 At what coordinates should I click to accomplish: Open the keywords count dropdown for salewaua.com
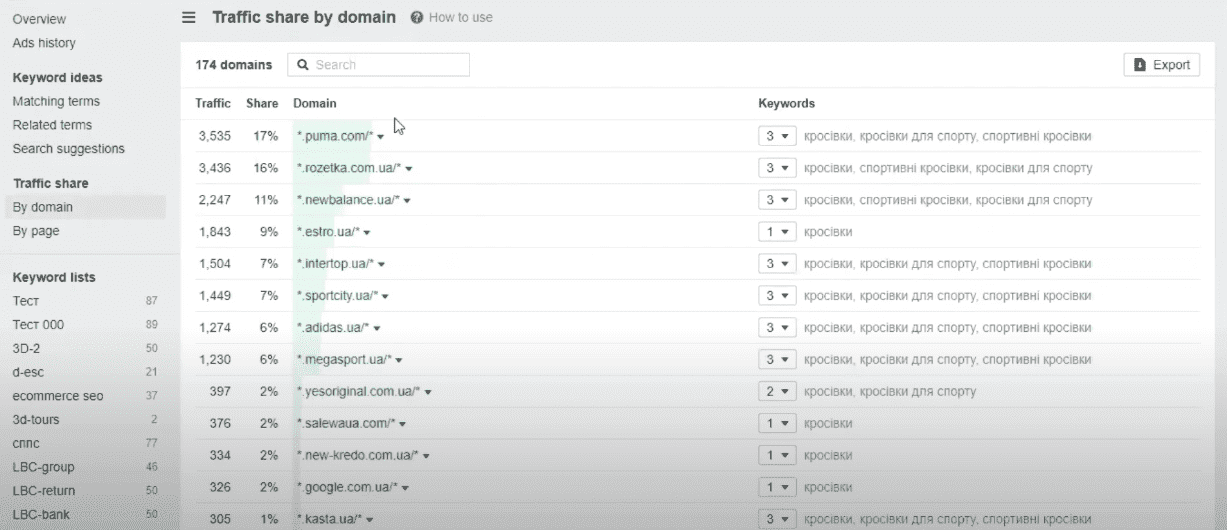777,424
